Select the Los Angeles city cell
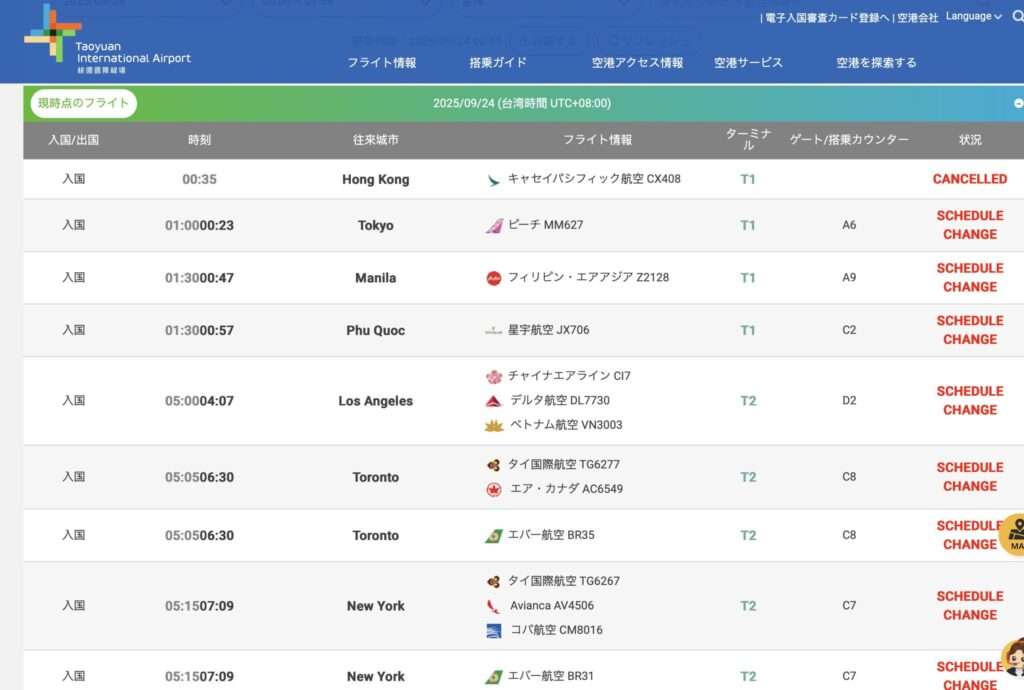This screenshot has height=690, width=1024. tap(376, 401)
